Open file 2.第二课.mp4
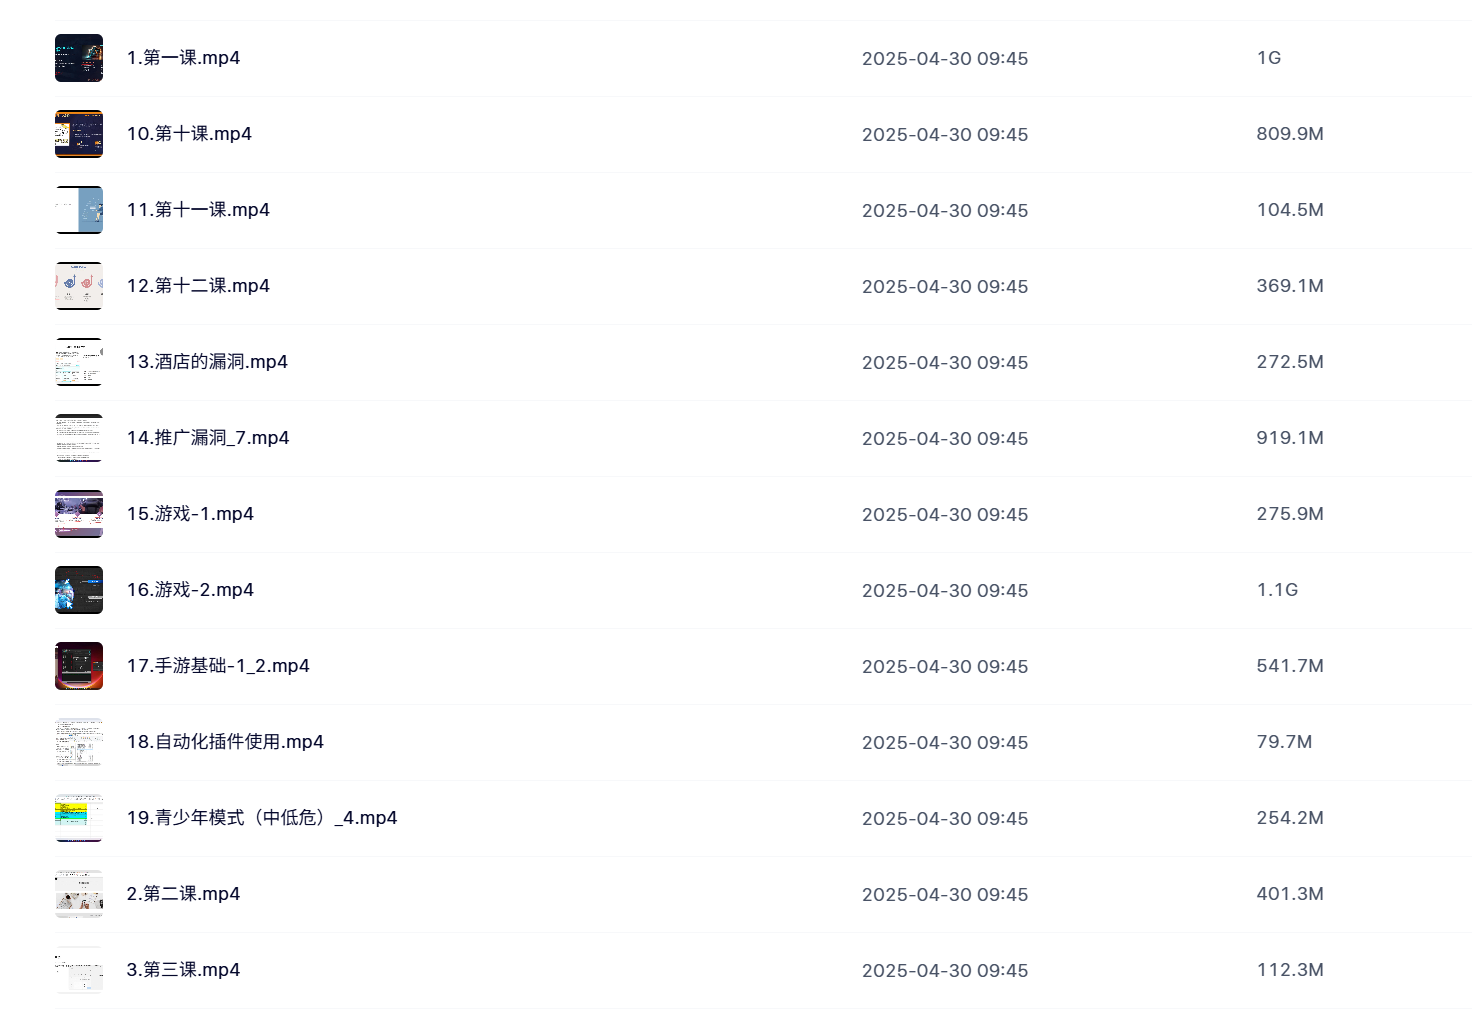This screenshot has width=1472, height=1011. tap(183, 894)
